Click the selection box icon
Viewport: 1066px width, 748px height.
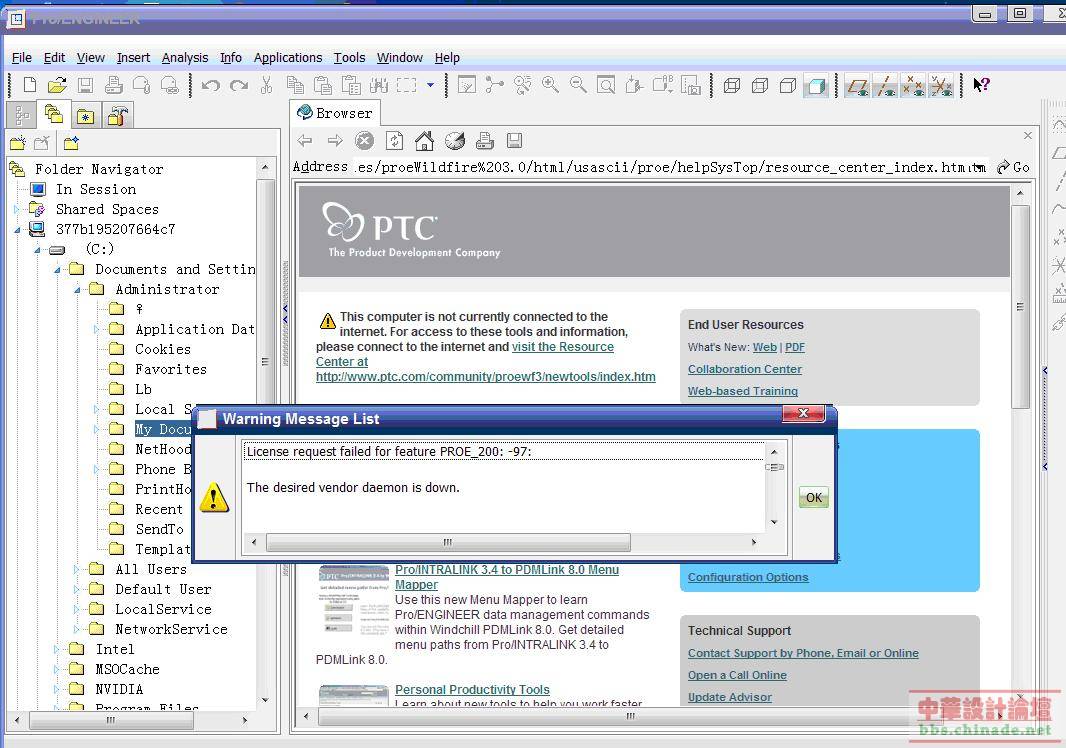407,85
